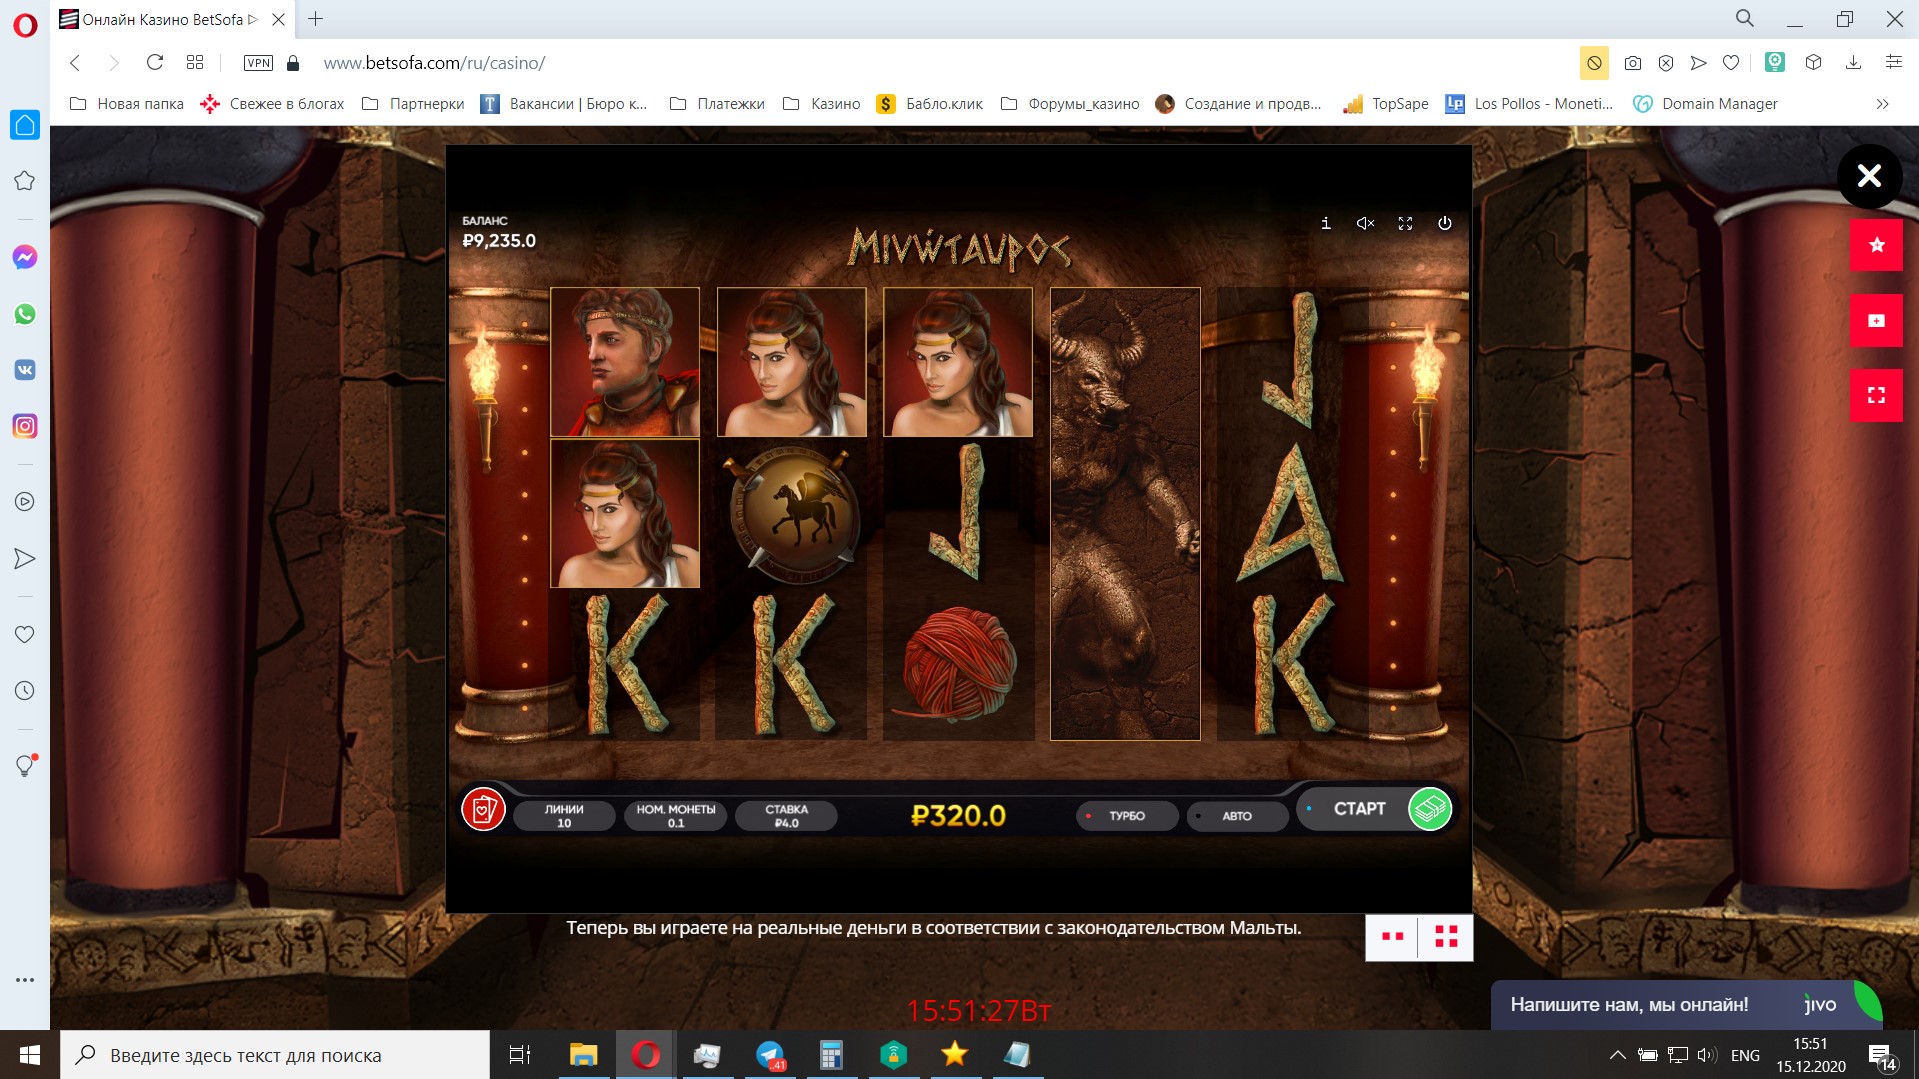Show hidden system tray icons
This screenshot has height=1079, width=1919.
1617,1055
